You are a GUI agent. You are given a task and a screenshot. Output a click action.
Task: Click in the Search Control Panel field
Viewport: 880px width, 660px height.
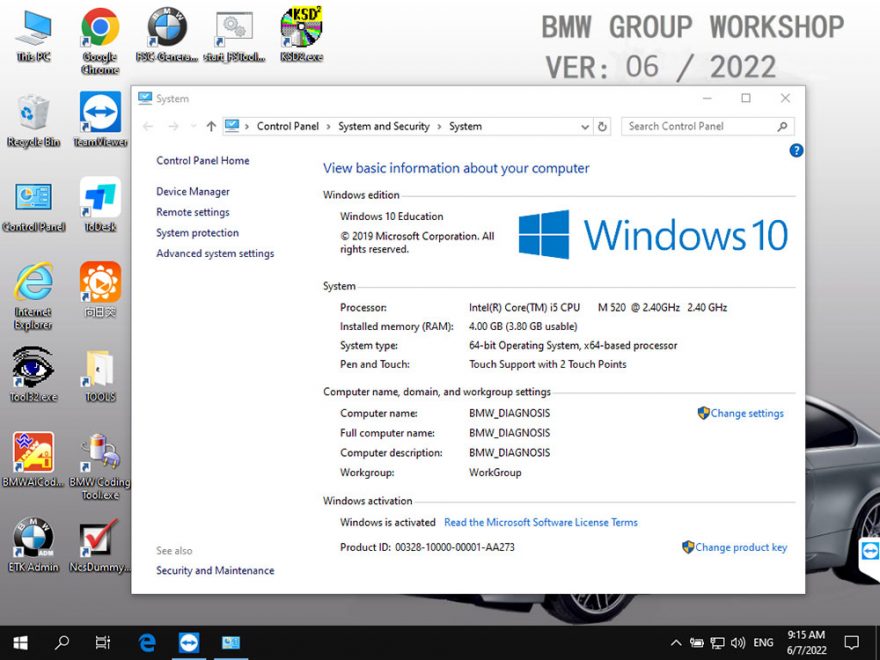tap(700, 126)
